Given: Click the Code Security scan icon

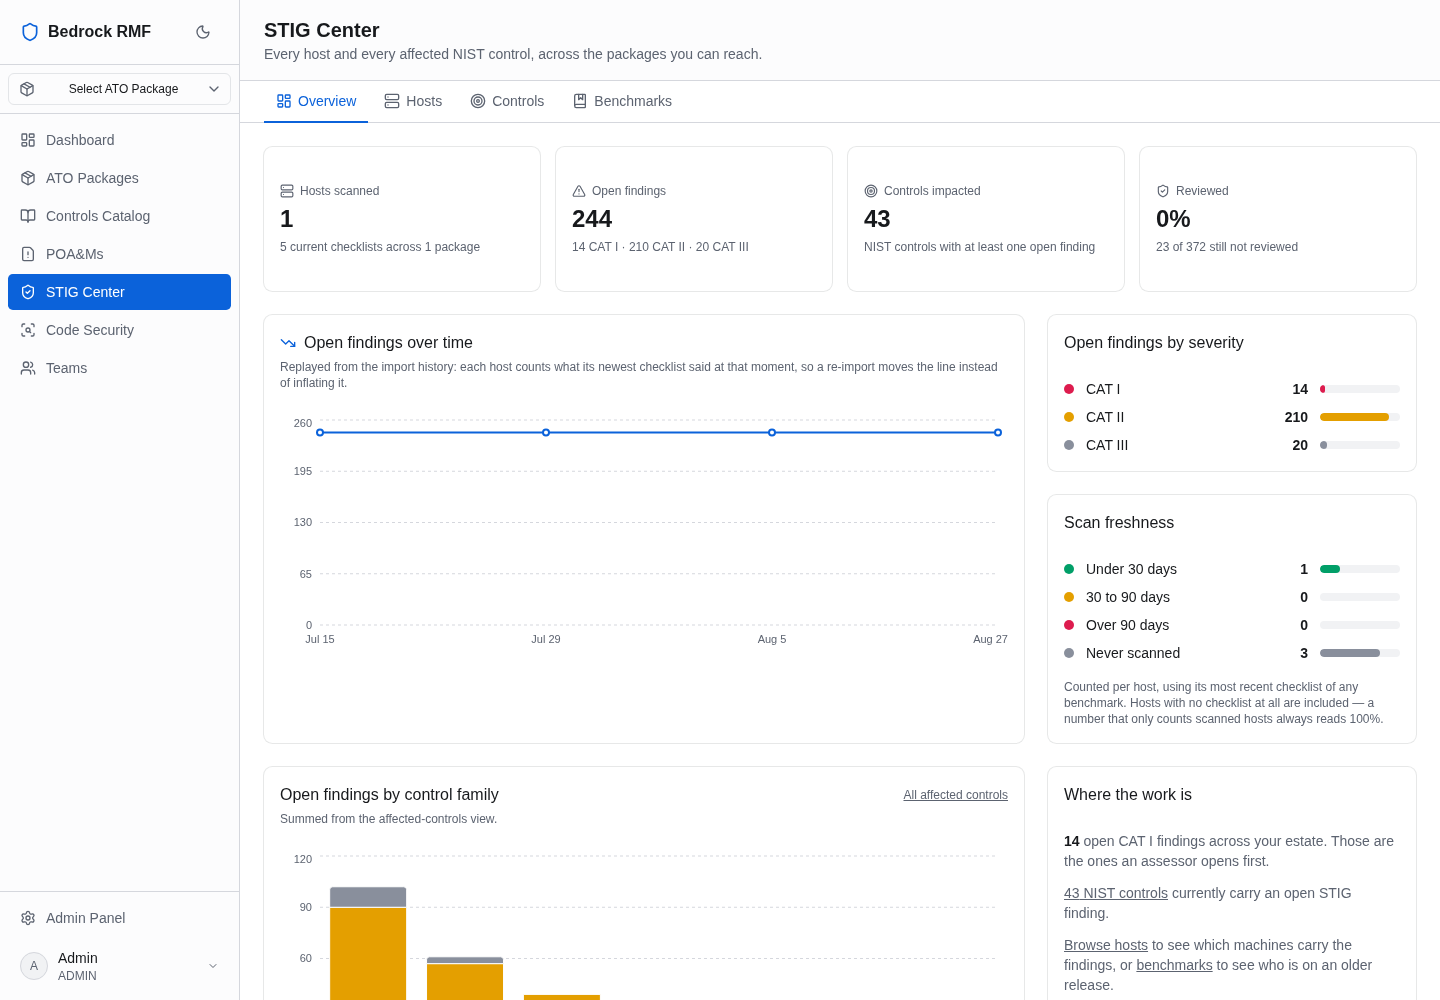Looking at the screenshot, I should coord(28,330).
